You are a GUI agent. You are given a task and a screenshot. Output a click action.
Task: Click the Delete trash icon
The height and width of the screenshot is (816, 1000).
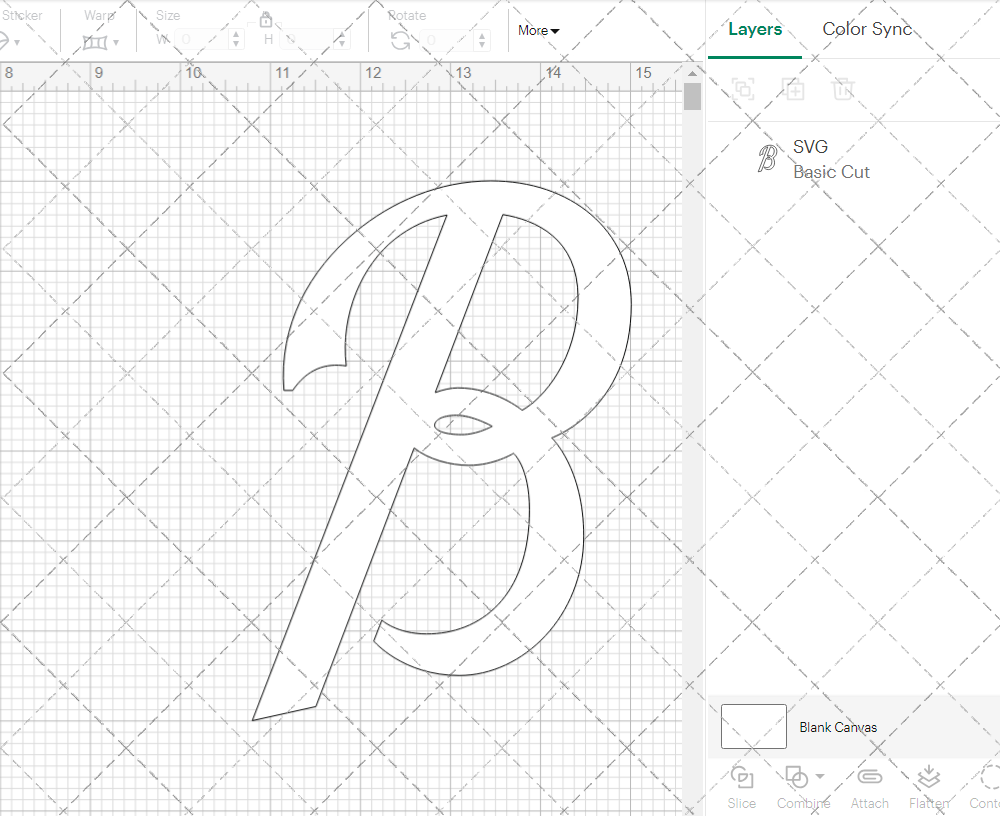pos(843,89)
